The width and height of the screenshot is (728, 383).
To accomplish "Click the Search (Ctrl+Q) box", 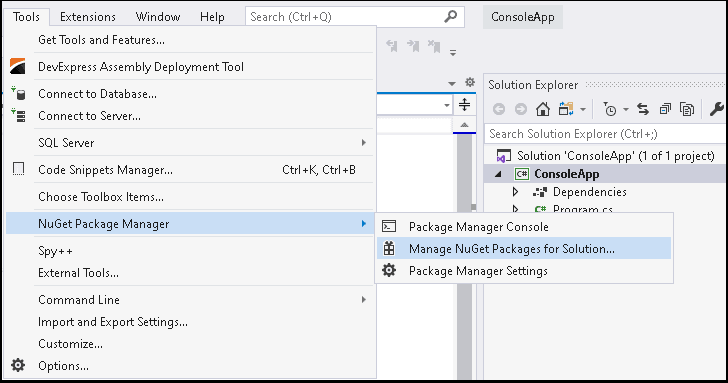I will pyautogui.click(x=355, y=17).
